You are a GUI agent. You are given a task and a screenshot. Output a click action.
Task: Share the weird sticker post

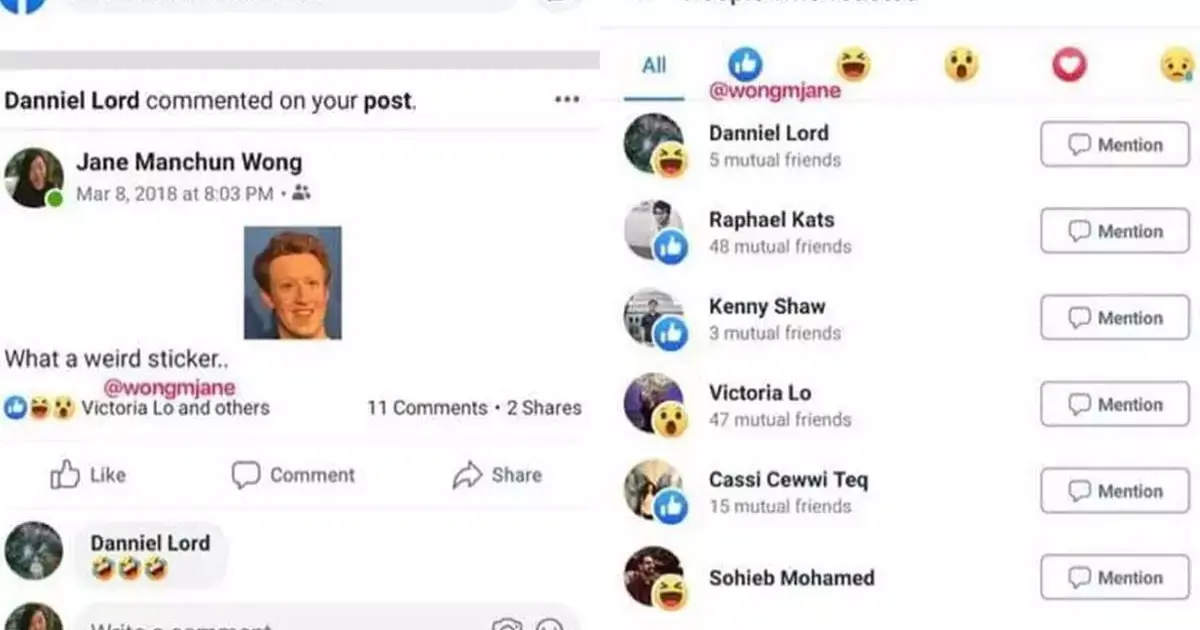pos(497,475)
